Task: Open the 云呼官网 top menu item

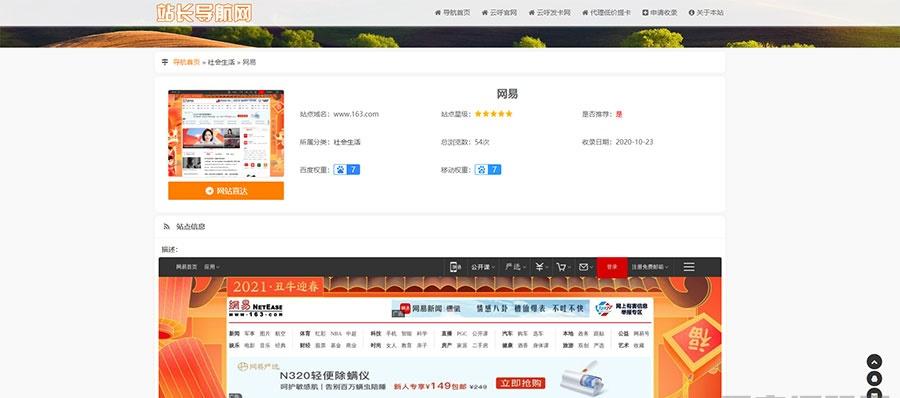Action: 499,13
